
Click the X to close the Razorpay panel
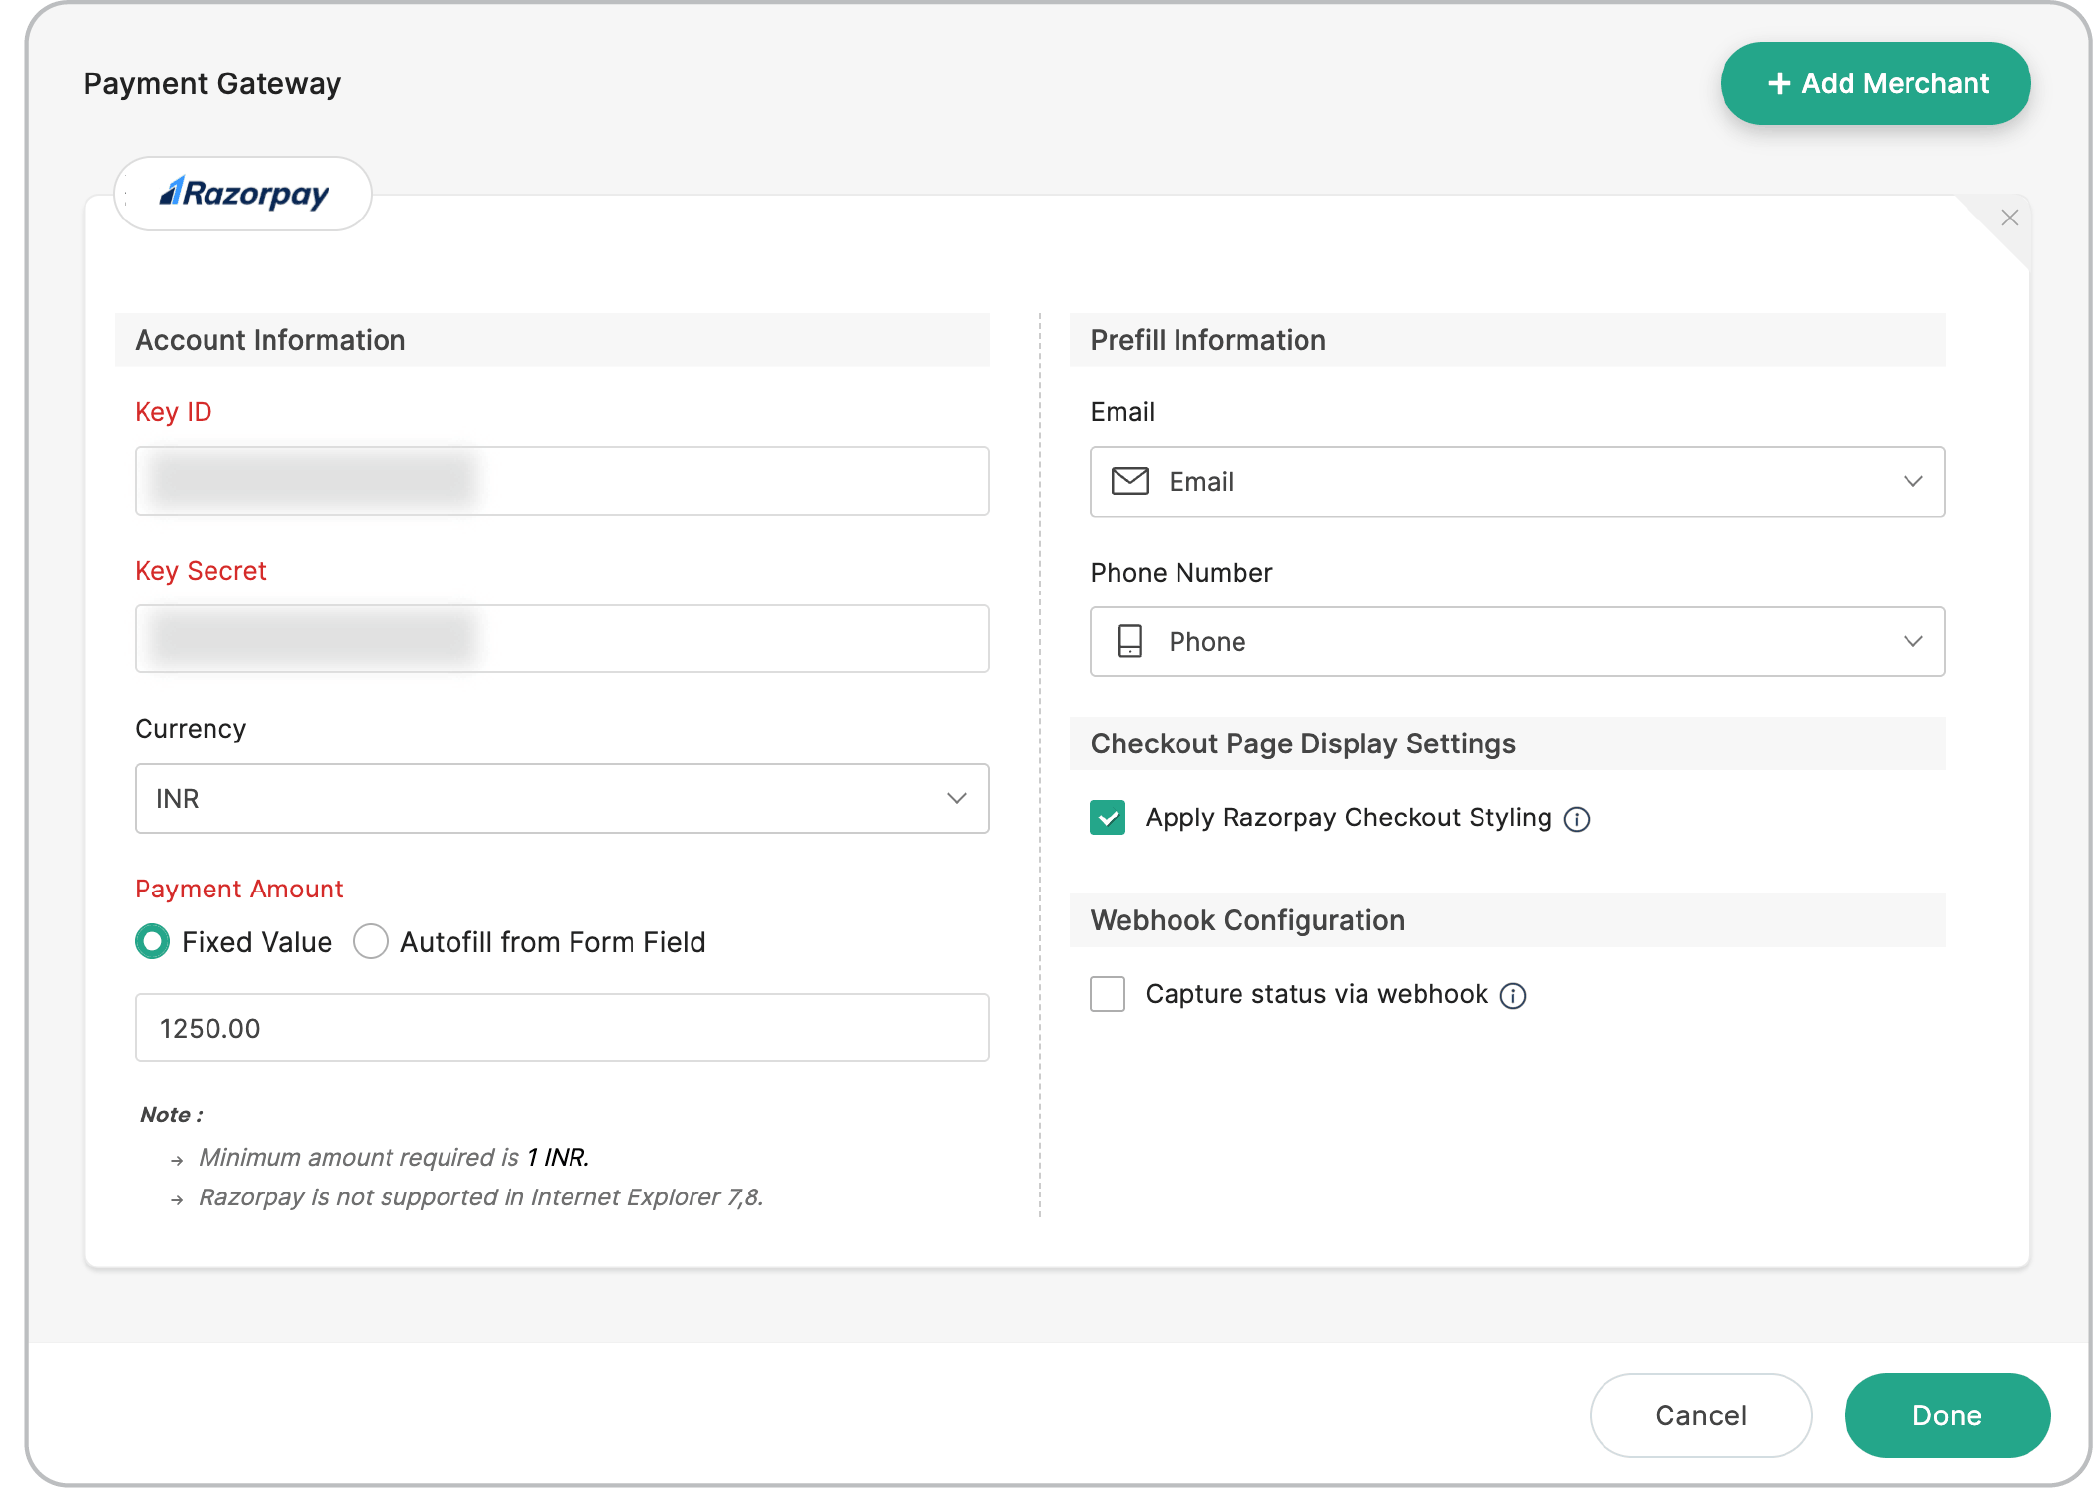coord(2010,217)
